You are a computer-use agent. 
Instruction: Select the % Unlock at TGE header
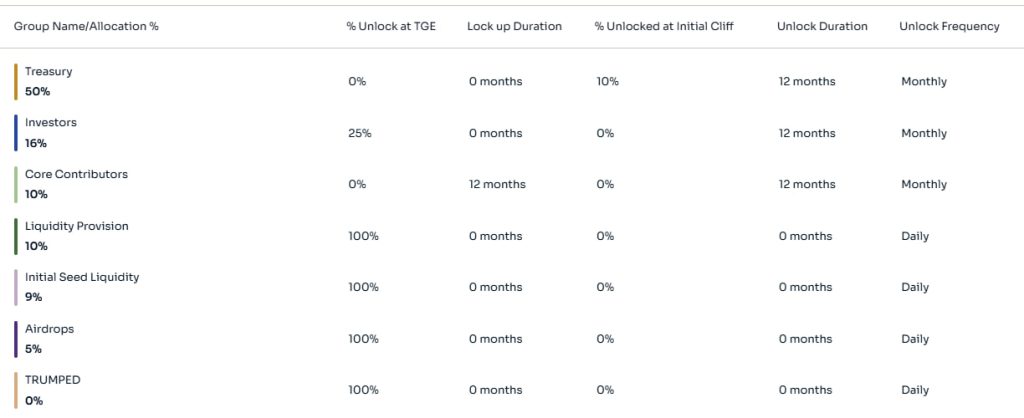(x=391, y=27)
